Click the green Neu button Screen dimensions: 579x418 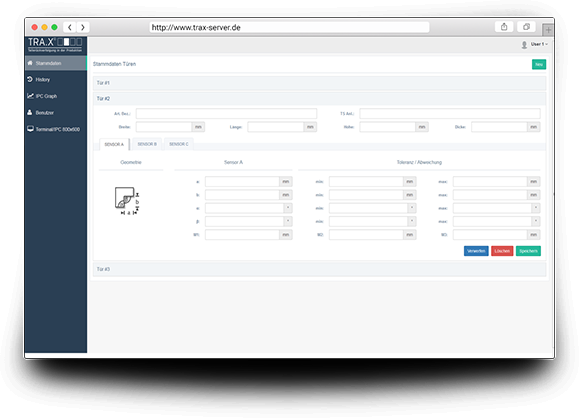(x=539, y=64)
